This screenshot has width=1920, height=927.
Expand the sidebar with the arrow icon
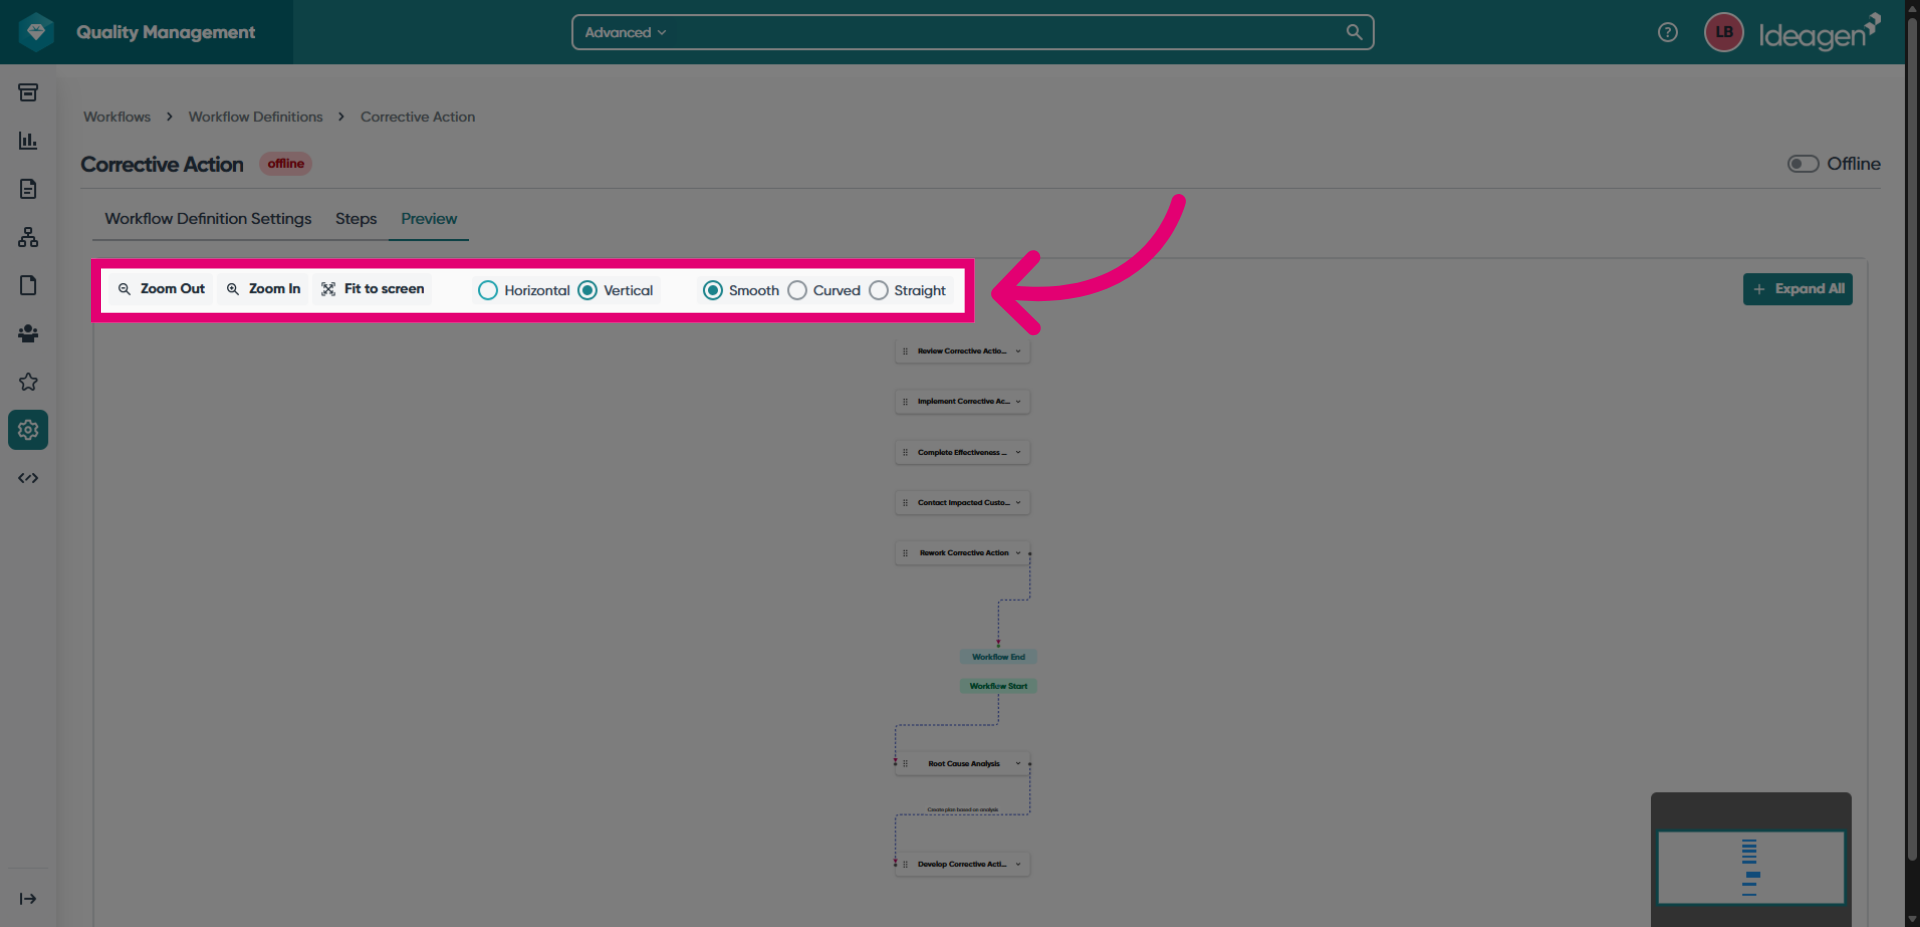[28, 899]
